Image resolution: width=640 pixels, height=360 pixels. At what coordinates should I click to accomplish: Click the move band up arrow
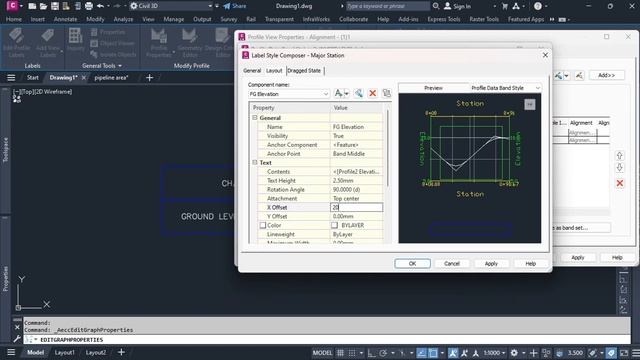click(620, 156)
